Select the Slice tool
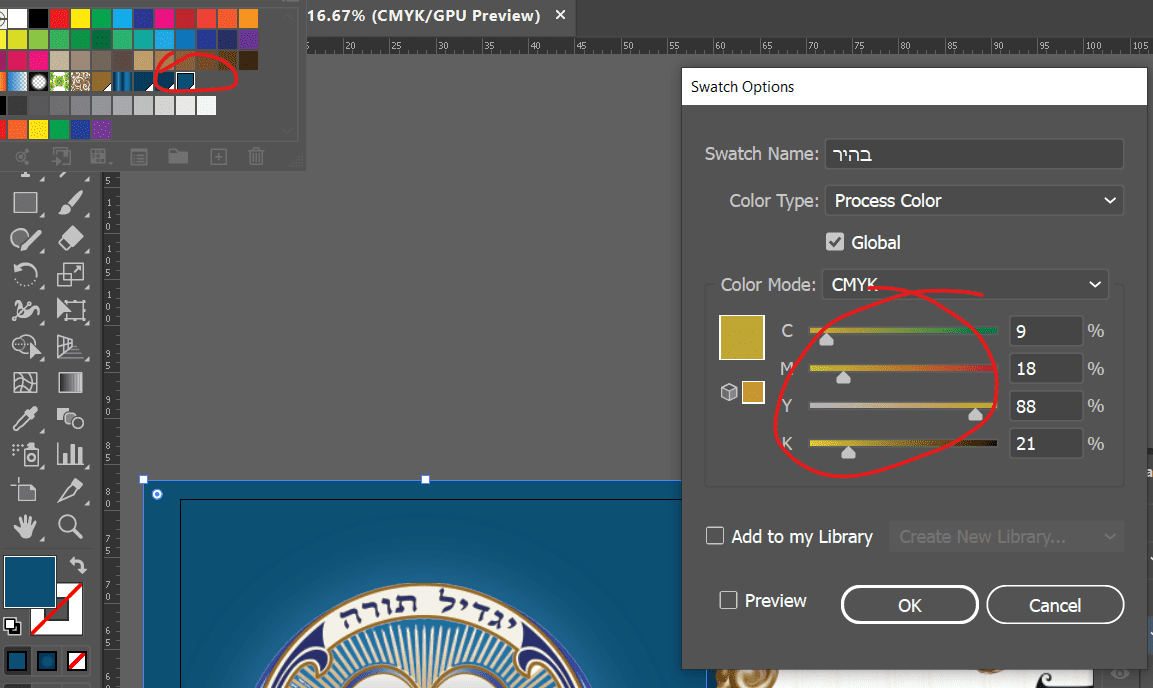This screenshot has height=688, width=1153. point(71,490)
